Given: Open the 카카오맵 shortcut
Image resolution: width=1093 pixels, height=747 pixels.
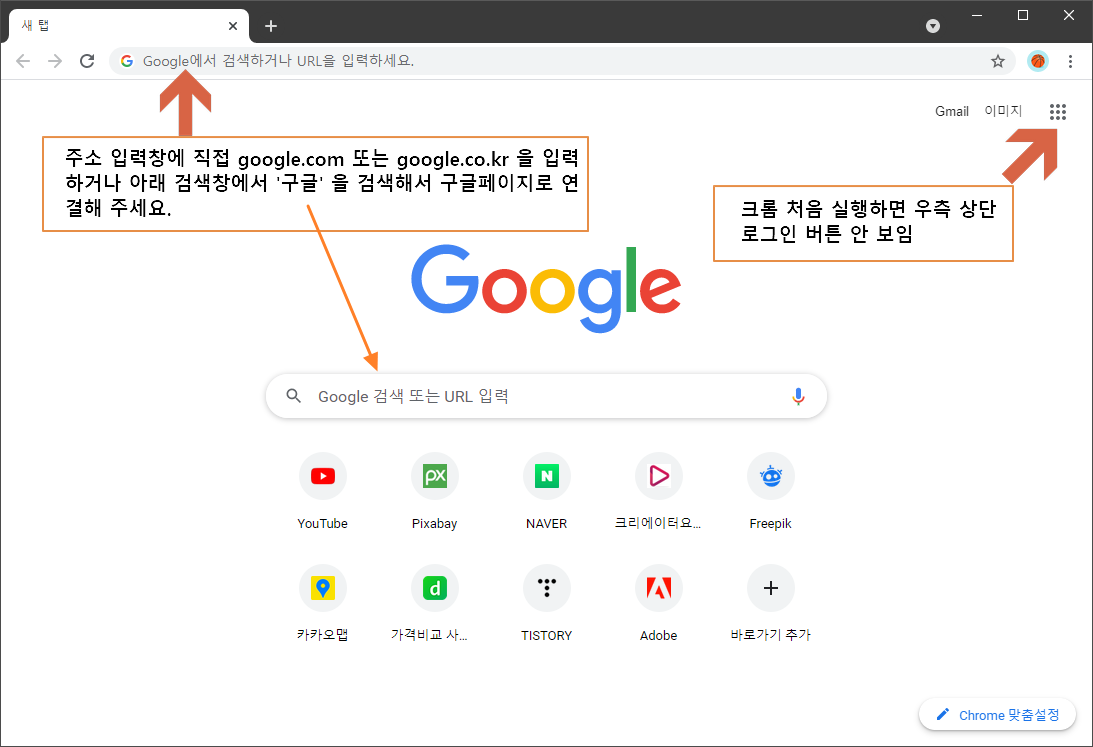Looking at the screenshot, I should pyautogui.click(x=322, y=603).
